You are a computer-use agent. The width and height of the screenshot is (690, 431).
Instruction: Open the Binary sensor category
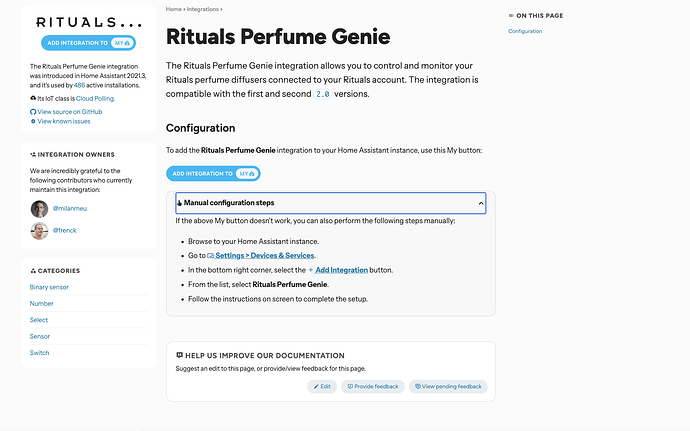50,287
